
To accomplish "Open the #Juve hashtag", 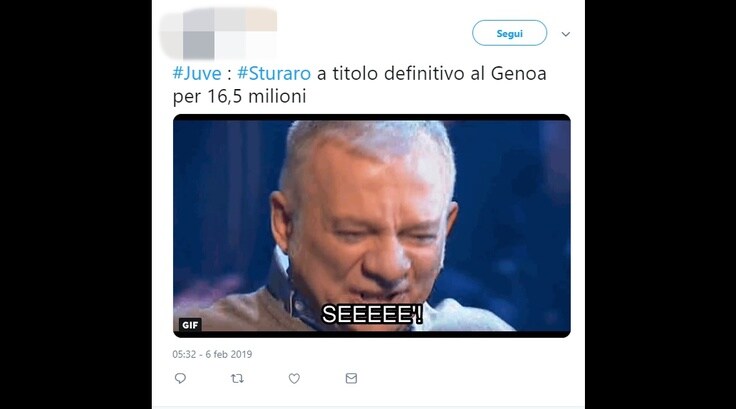I will coord(197,73).
